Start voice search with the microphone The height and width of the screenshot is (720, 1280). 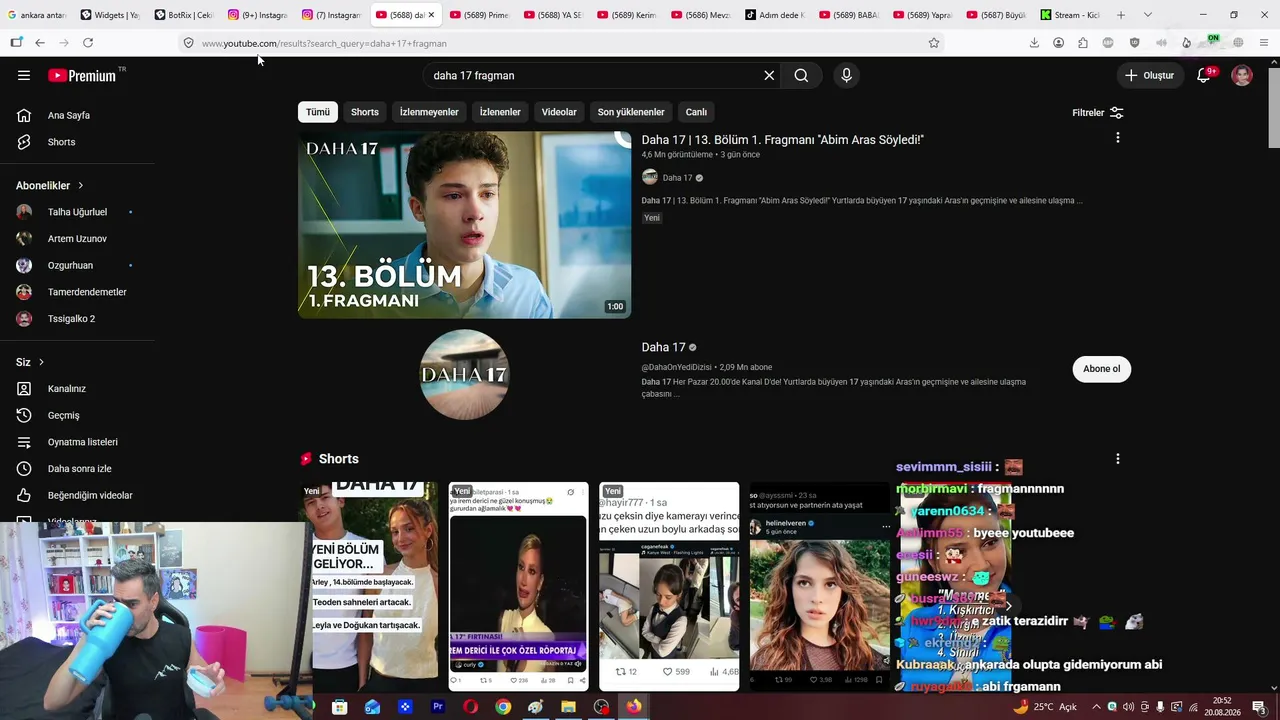846,75
